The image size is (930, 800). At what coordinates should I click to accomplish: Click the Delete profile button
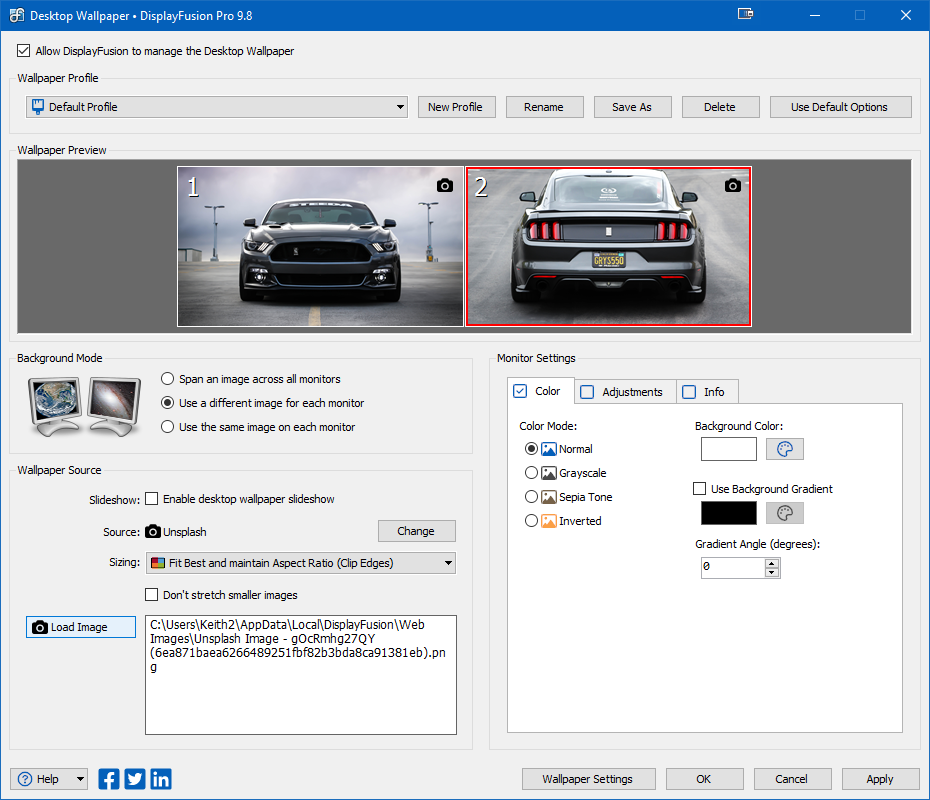tap(721, 107)
